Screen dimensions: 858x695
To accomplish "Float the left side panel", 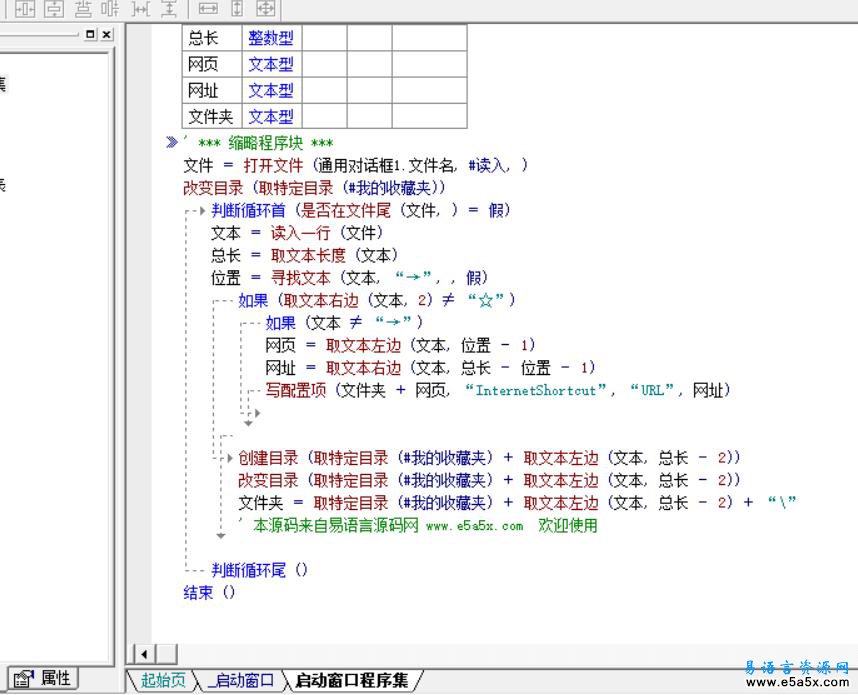I will tap(91, 34).
